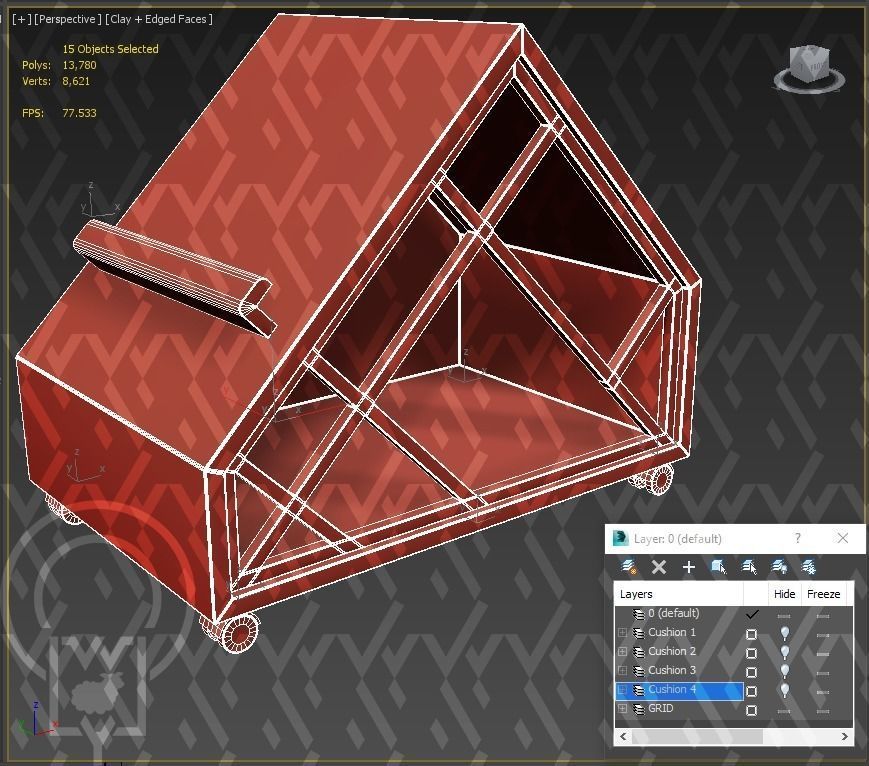Close the Layer dialog
The width and height of the screenshot is (869, 766).
pyautogui.click(x=843, y=538)
